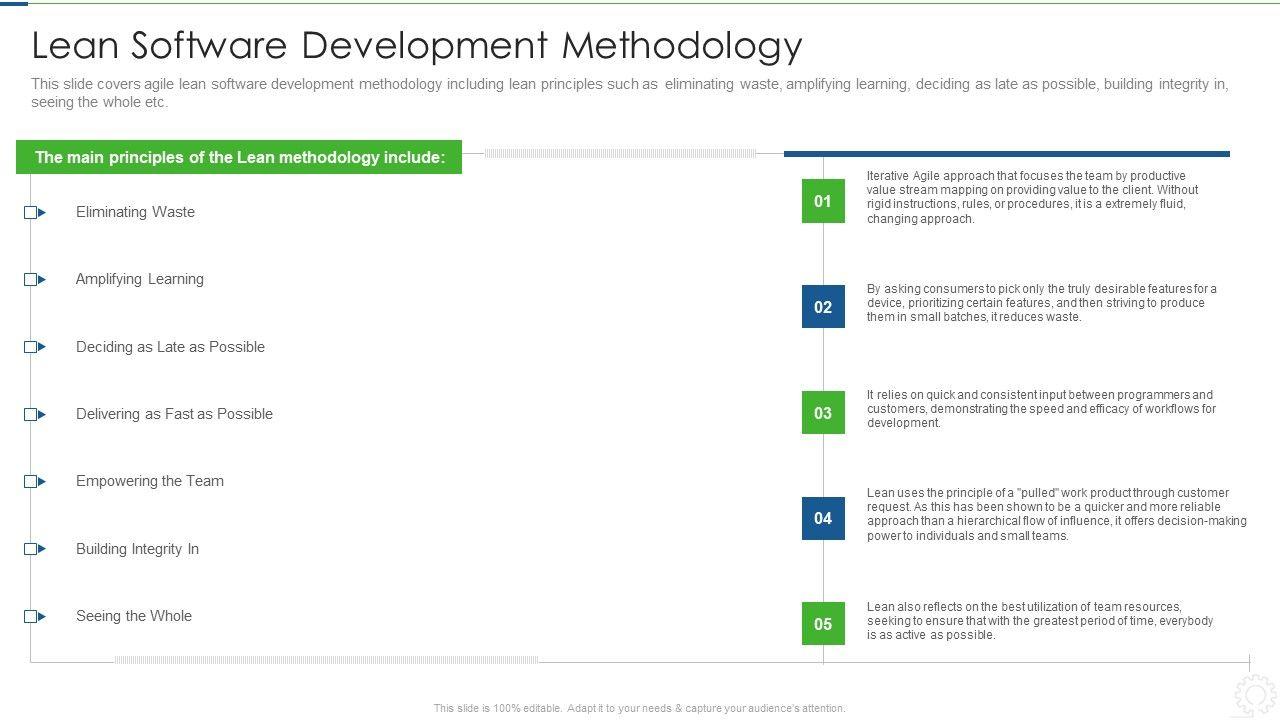Select the green 05 number box
The width and height of the screenshot is (1280, 720).
tap(823, 624)
